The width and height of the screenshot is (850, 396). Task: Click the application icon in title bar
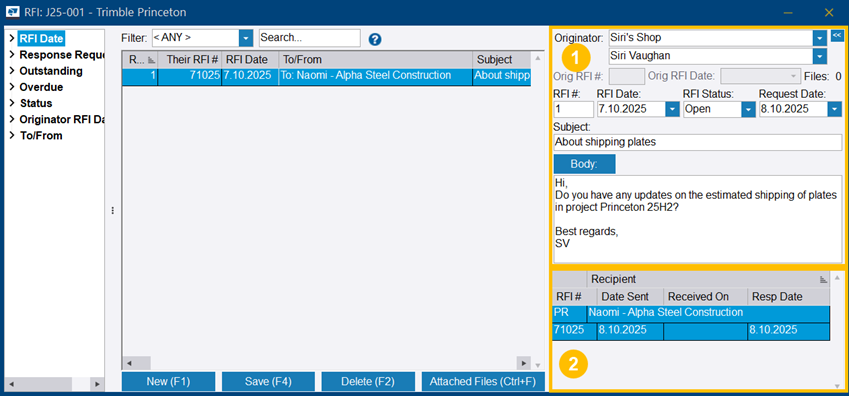coord(12,12)
